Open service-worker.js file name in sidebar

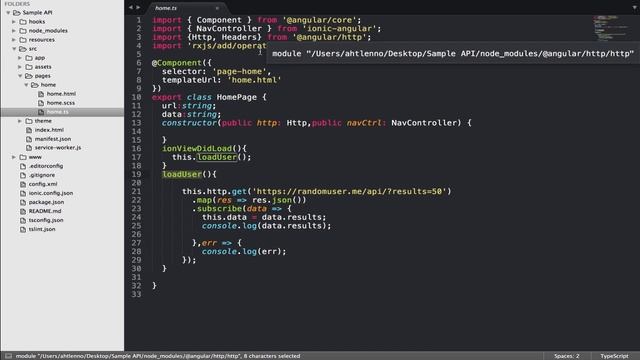tap(58, 148)
